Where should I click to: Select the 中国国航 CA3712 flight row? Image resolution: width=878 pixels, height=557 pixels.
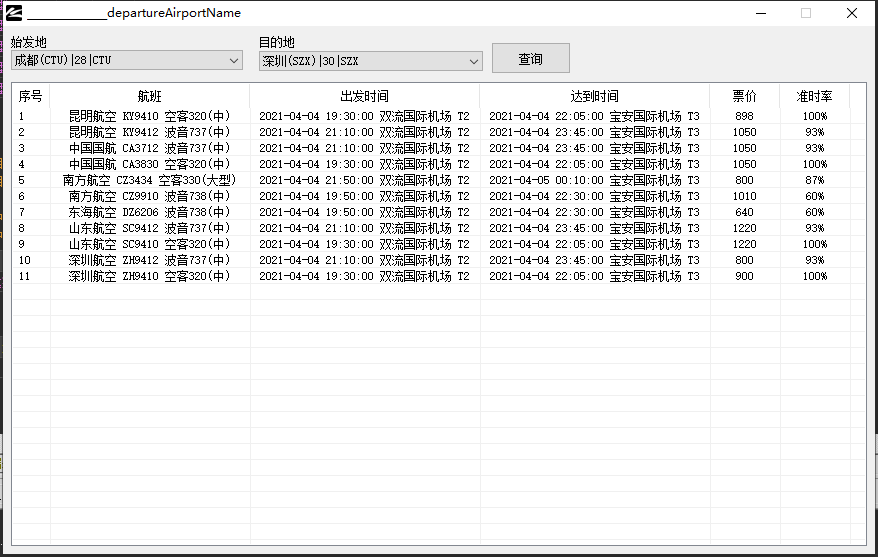point(149,148)
